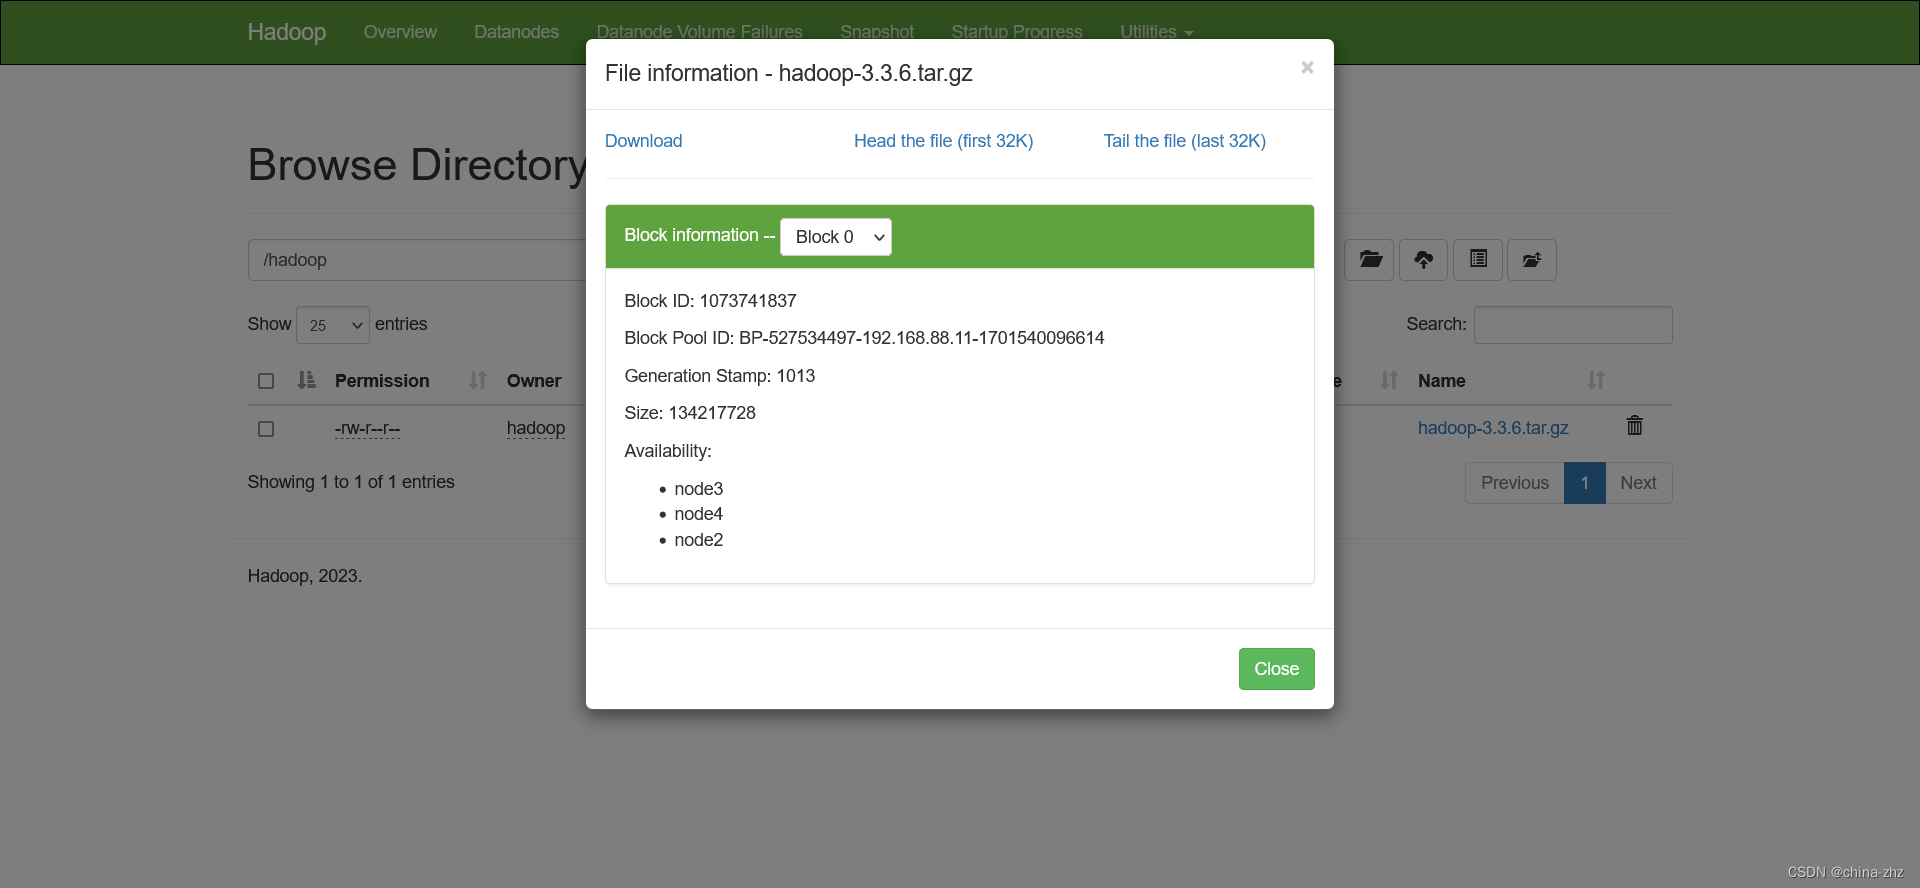Click the upload files cloud icon

(1424, 260)
